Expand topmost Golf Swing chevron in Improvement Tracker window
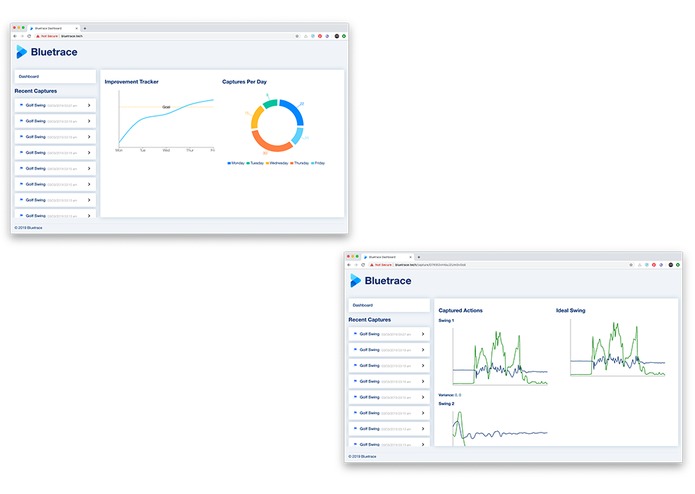The image size is (695, 494). (x=89, y=105)
